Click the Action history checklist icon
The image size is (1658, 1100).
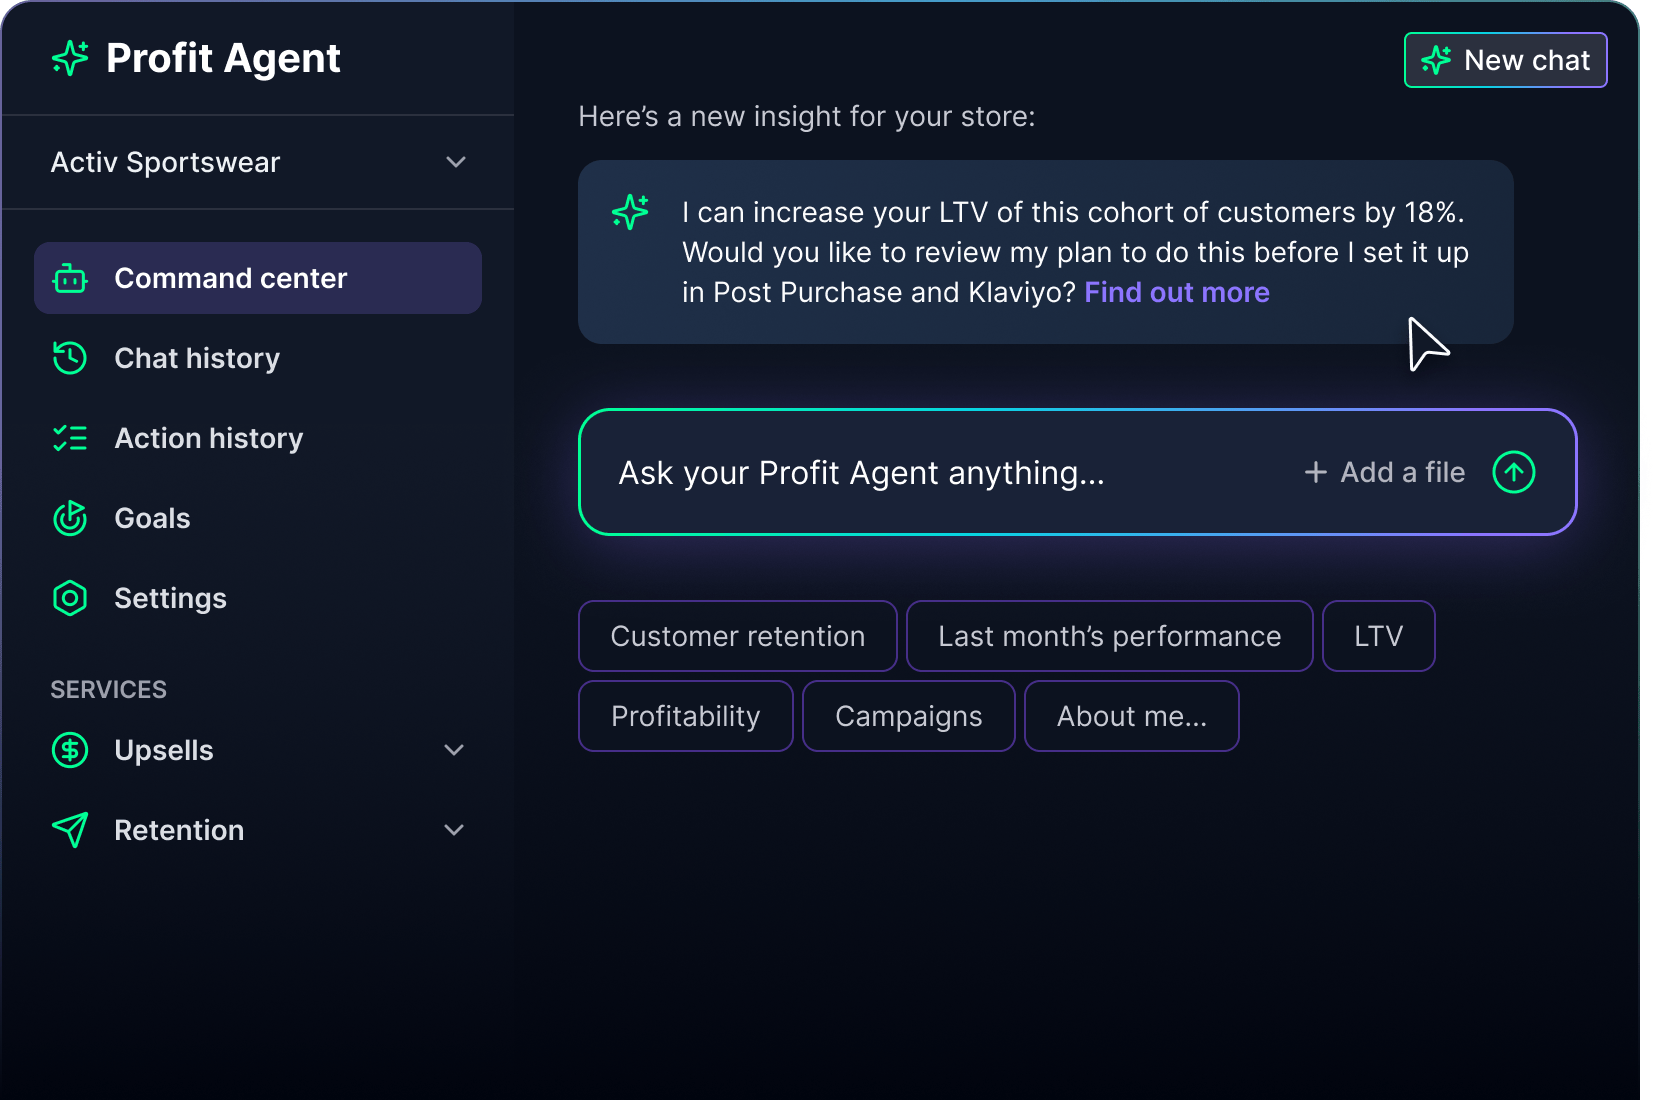pyautogui.click(x=70, y=438)
